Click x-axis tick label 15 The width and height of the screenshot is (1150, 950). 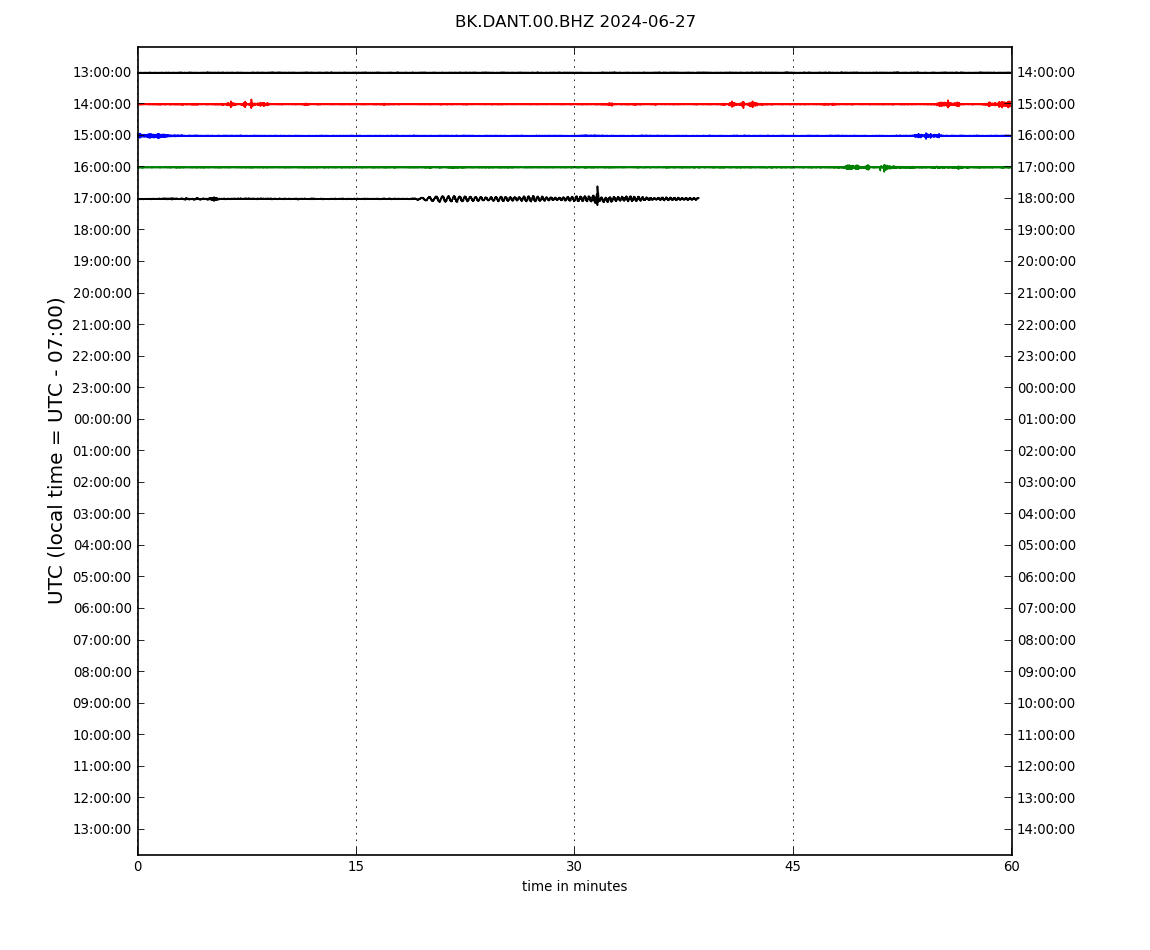(356, 866)
